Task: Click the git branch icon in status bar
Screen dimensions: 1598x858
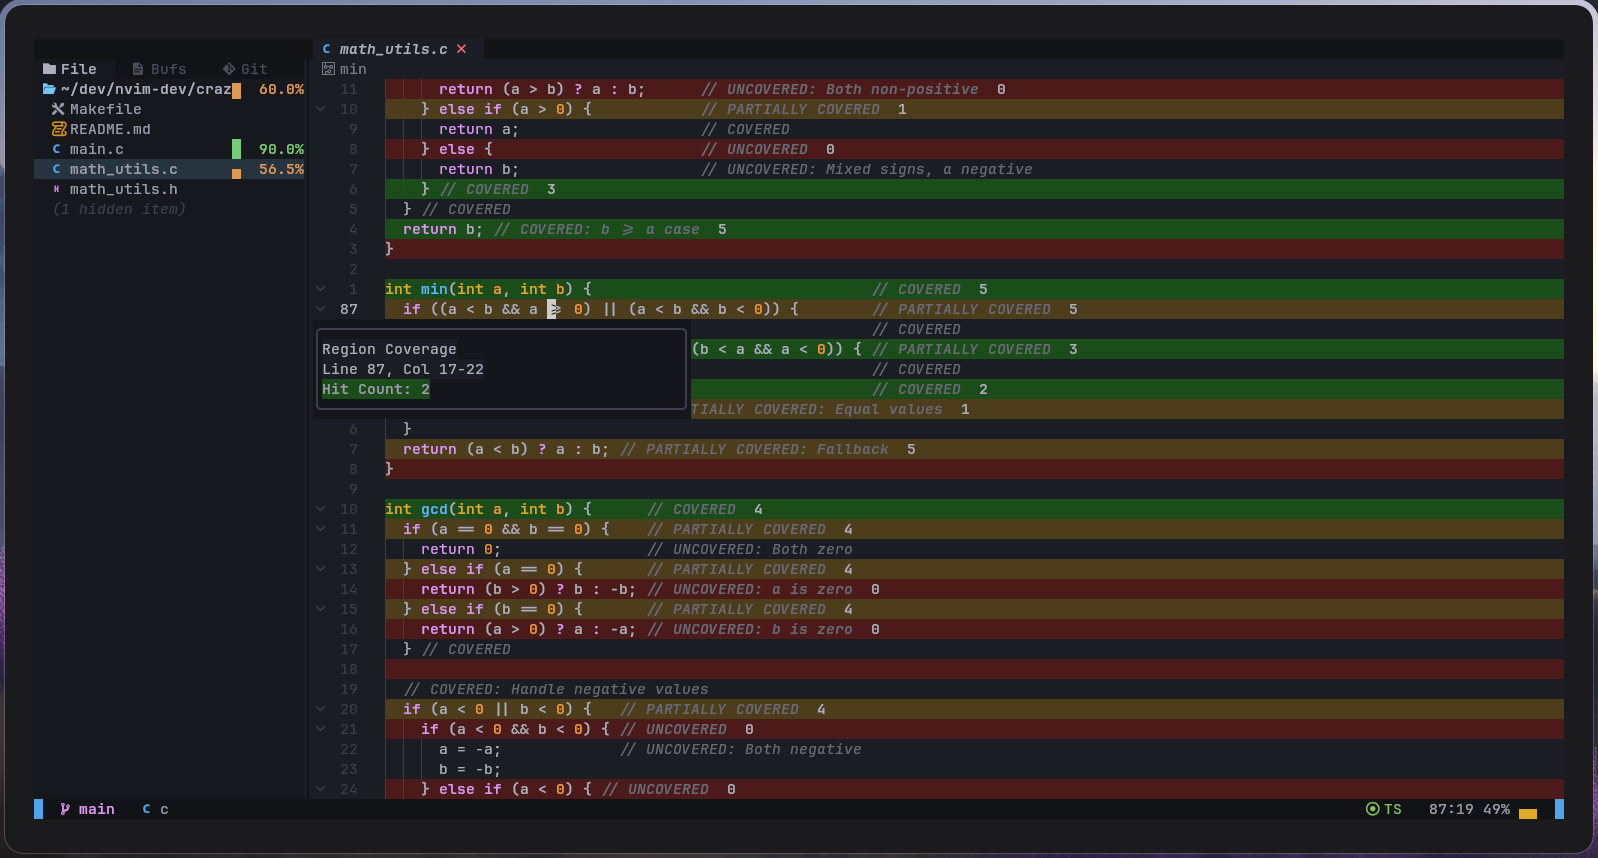Action: pos(65,809)
